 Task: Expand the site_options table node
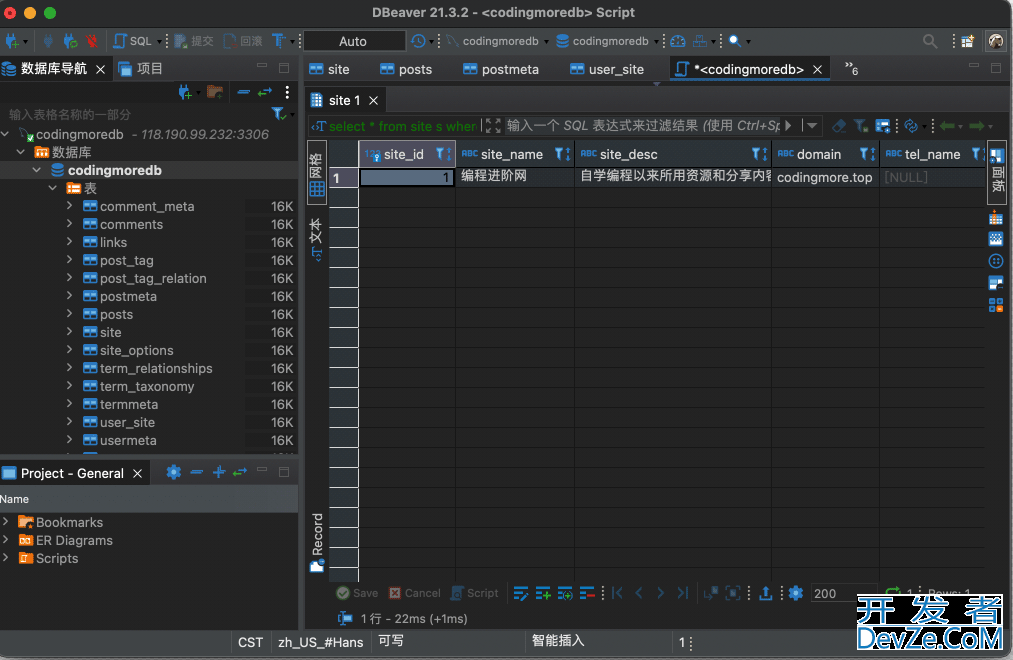coord(69,350)
